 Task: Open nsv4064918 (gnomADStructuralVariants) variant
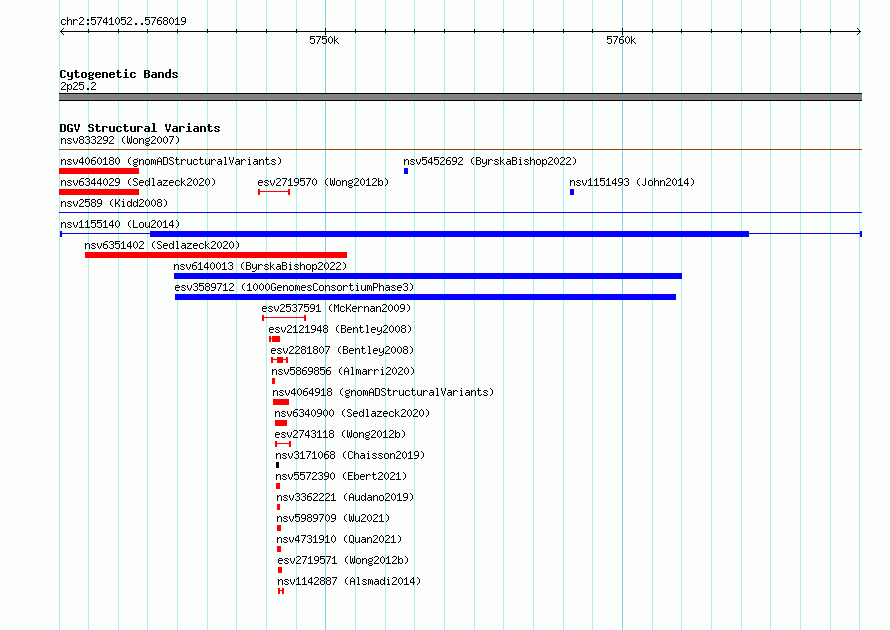click(x=383, y=392)
